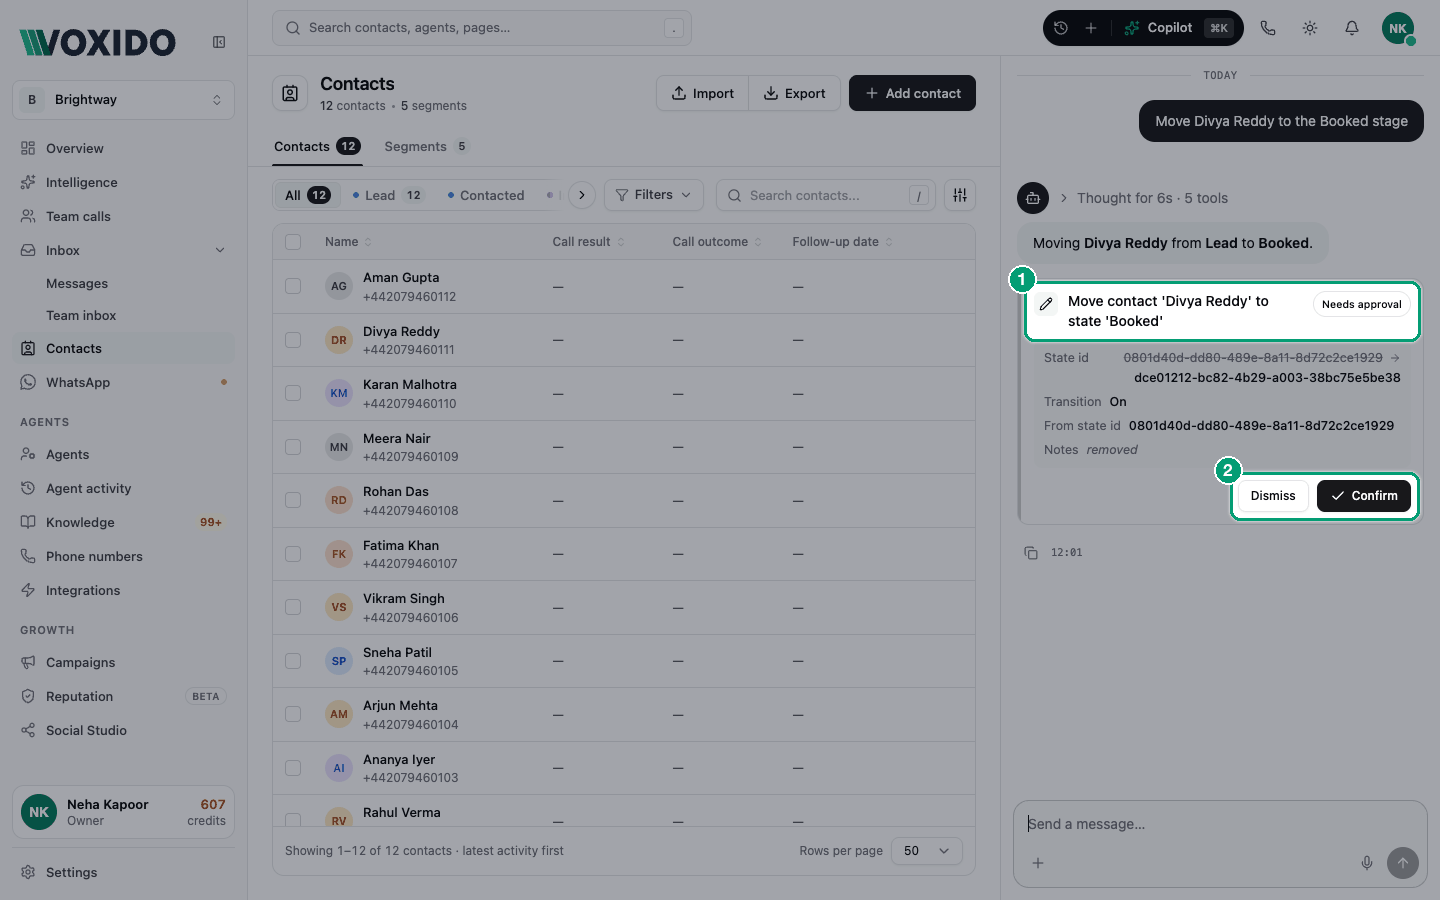Focus the global search field
This screenshot has width=1440, height=900.
(482, 28)
